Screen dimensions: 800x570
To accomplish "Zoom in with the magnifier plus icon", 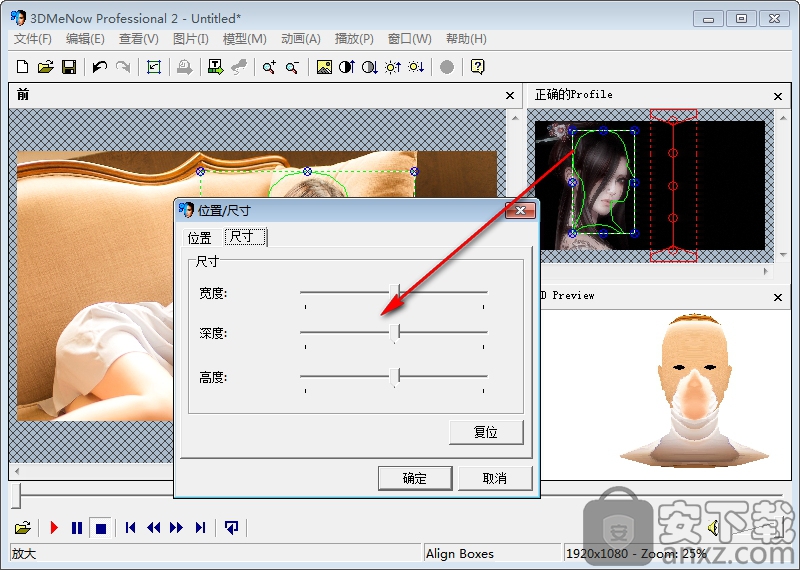I will click(x=269, y=67).
